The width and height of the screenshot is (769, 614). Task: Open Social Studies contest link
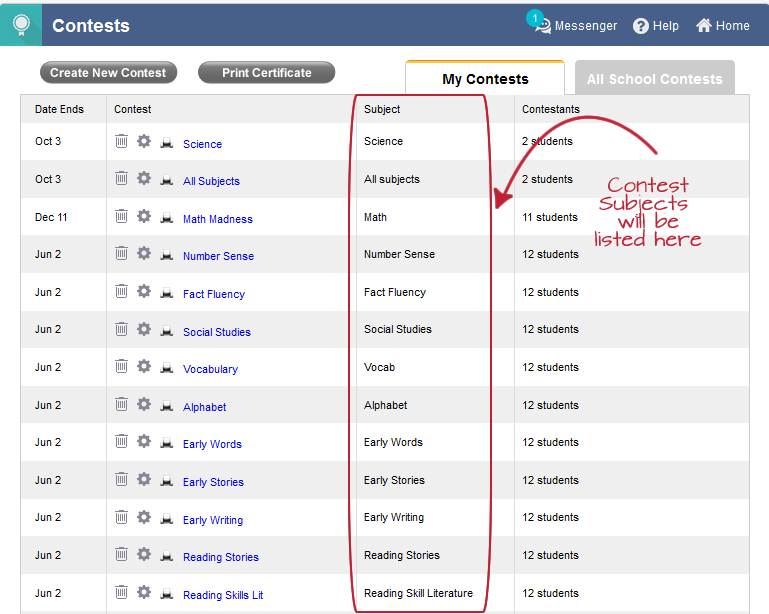[217, 332]
